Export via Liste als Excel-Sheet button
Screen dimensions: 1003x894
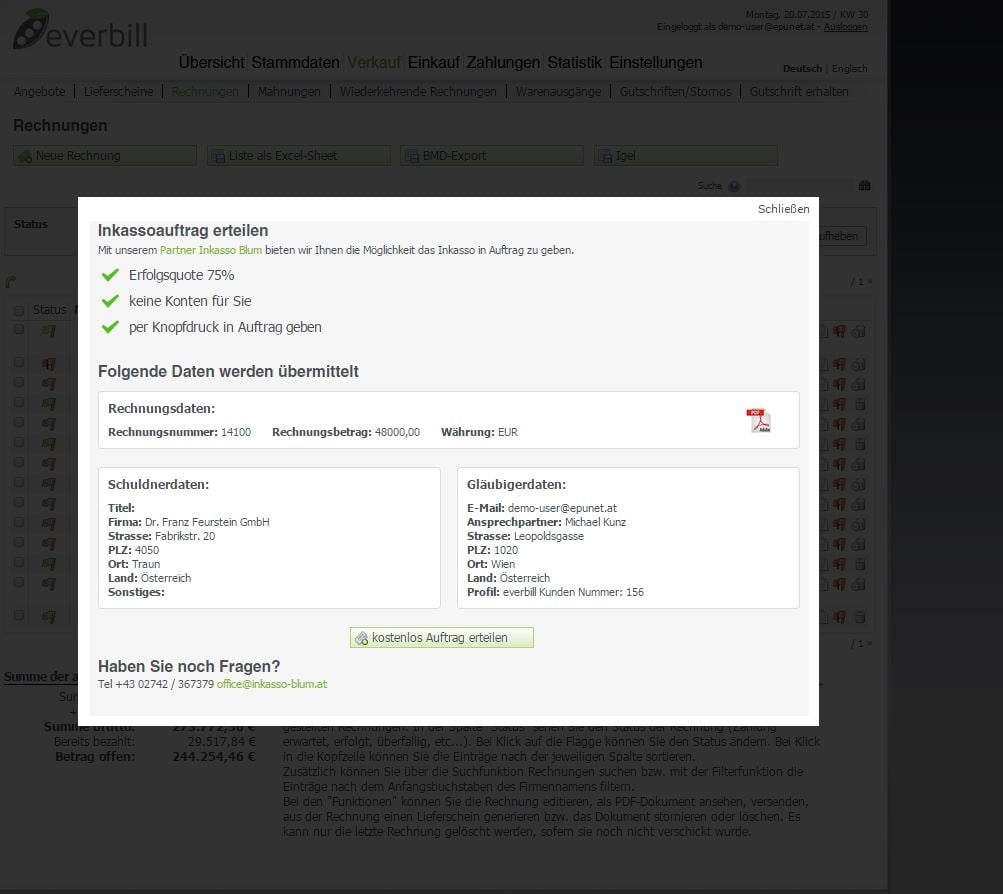(299, 155)
